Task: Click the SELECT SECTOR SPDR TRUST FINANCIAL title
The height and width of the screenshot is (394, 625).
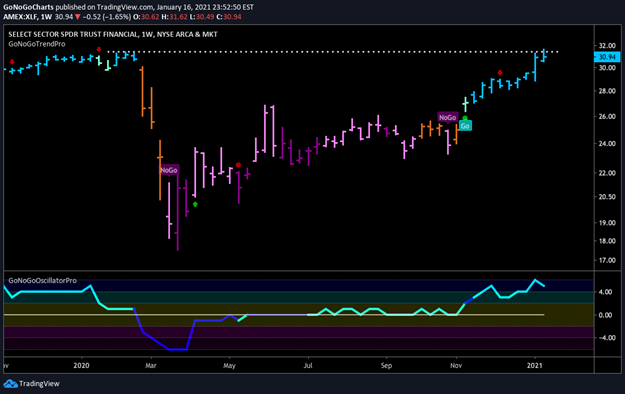Action: 113,34
